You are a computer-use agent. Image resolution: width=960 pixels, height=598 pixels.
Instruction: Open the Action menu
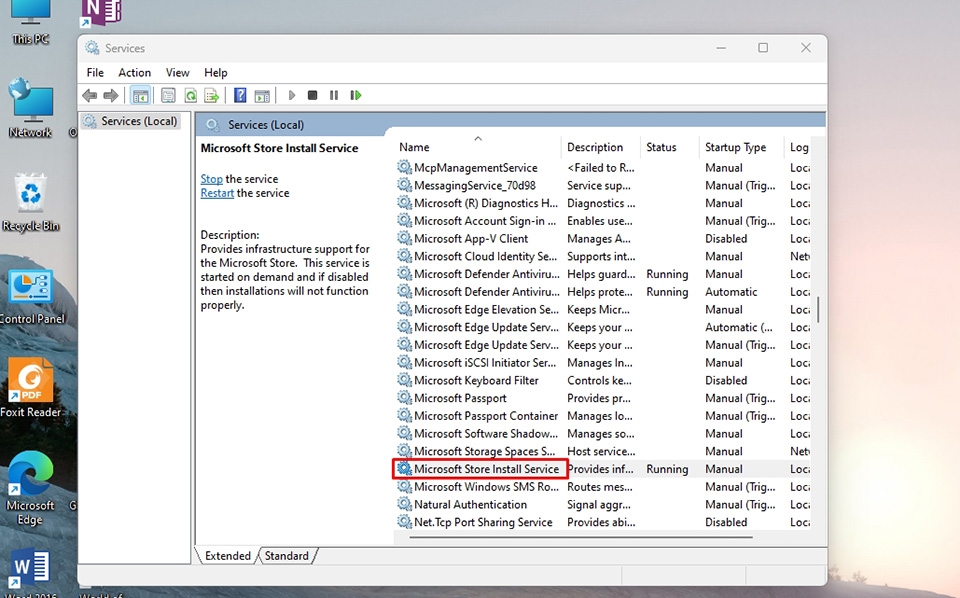coord(135,73)
